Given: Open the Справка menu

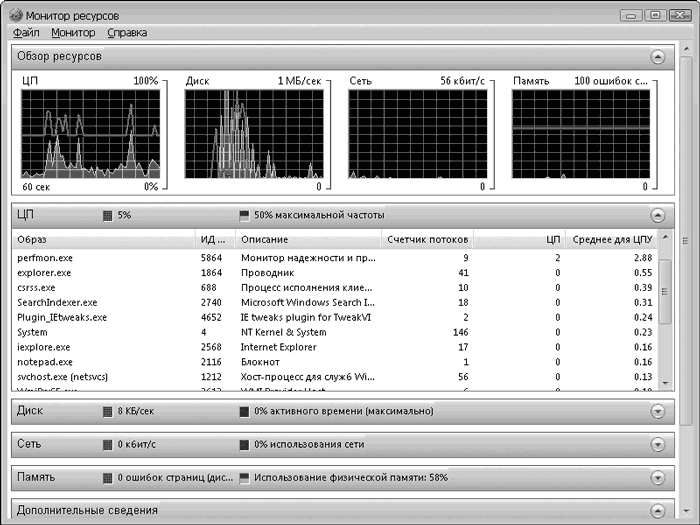Looking at the screenshot, I should (x=126, y=33).
